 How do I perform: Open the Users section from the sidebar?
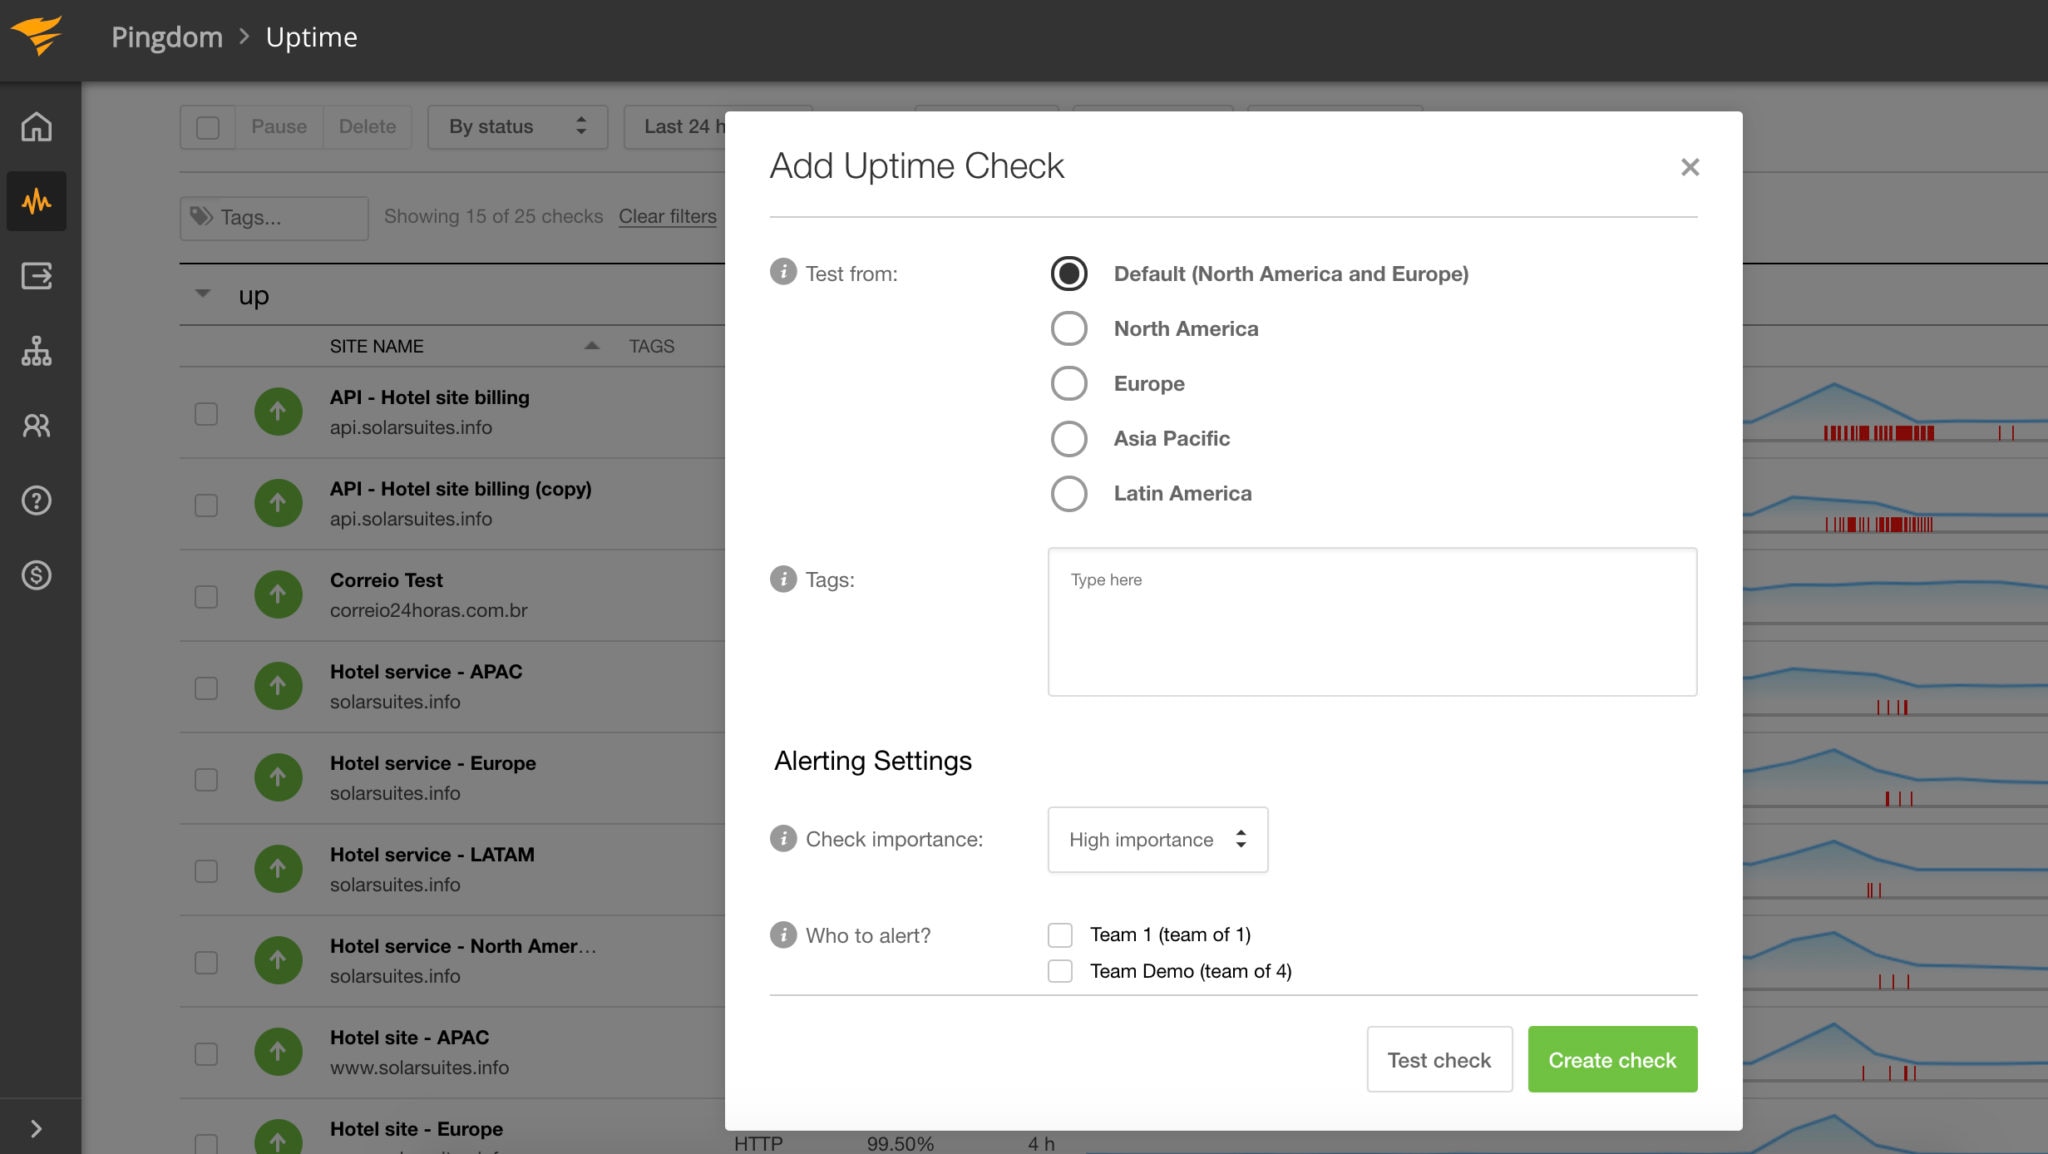pos(36,427)
